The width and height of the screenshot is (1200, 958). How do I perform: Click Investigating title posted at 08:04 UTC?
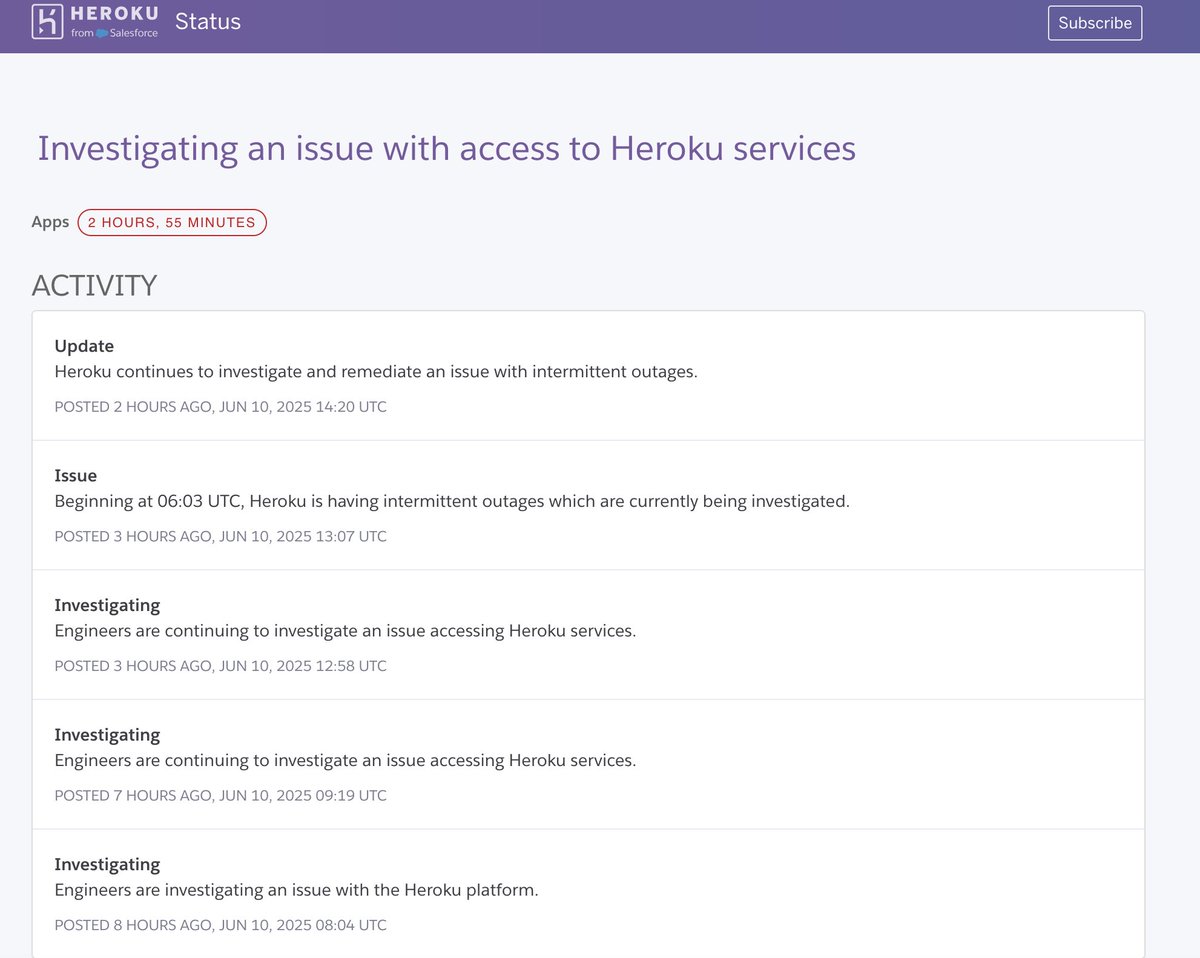click(x=107, y=865)
